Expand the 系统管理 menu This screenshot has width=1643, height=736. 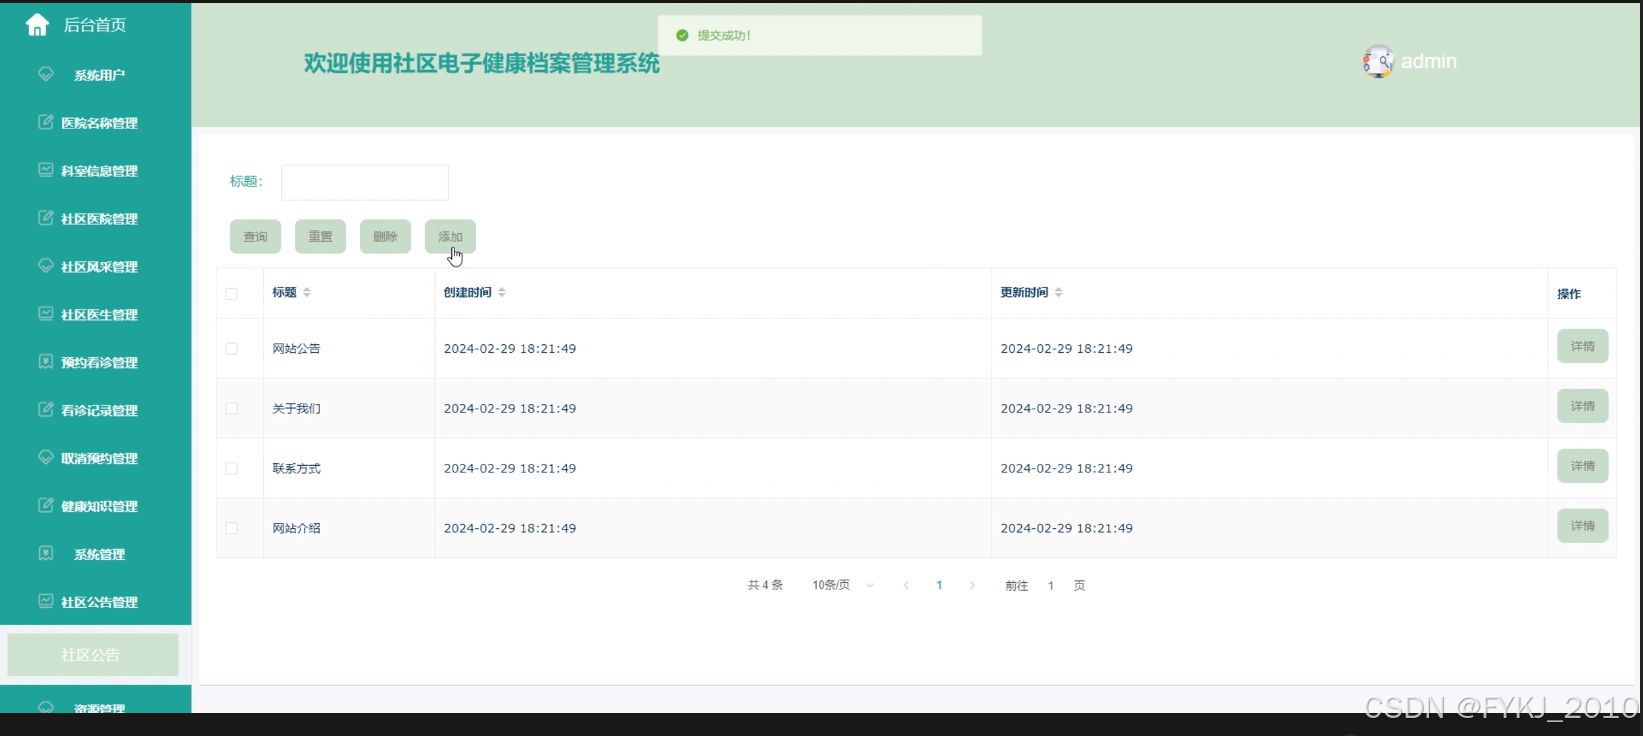pyautogui.click(x=96, y=554)
